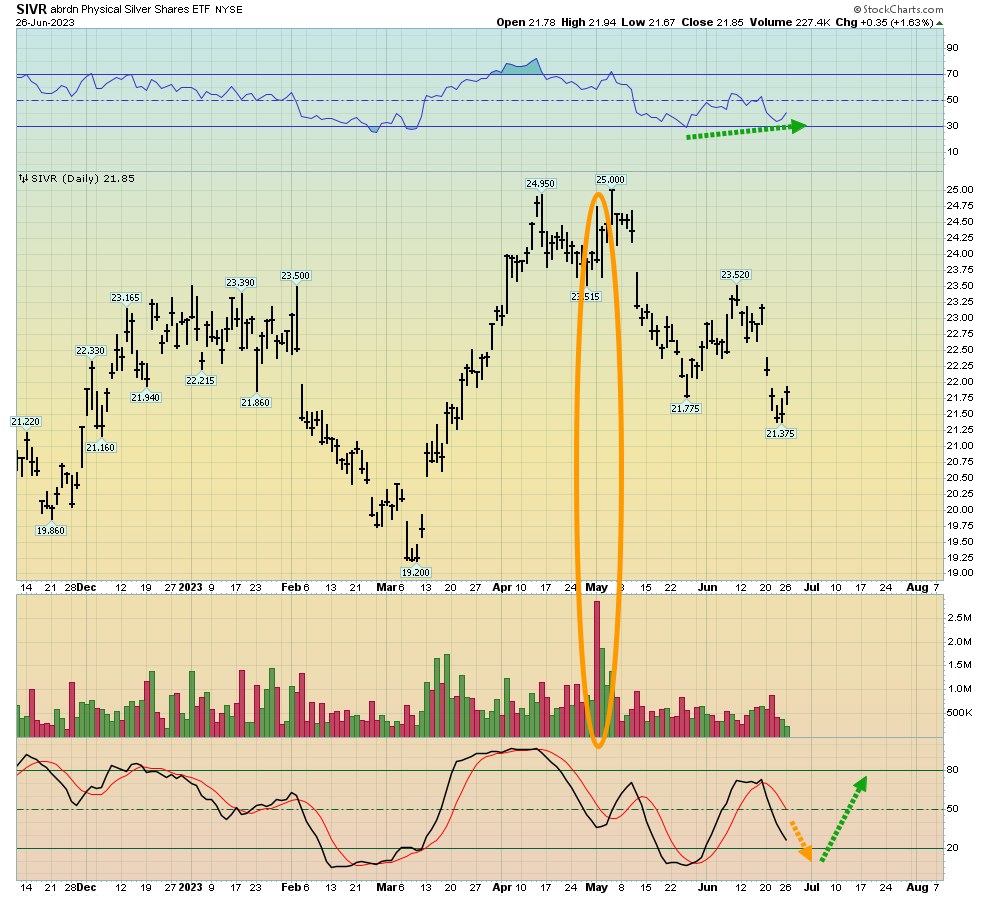The image size is (990, 897).
Task: Click the 23.500 high price label
Action: pyautogui.click(x=295, y=275)
